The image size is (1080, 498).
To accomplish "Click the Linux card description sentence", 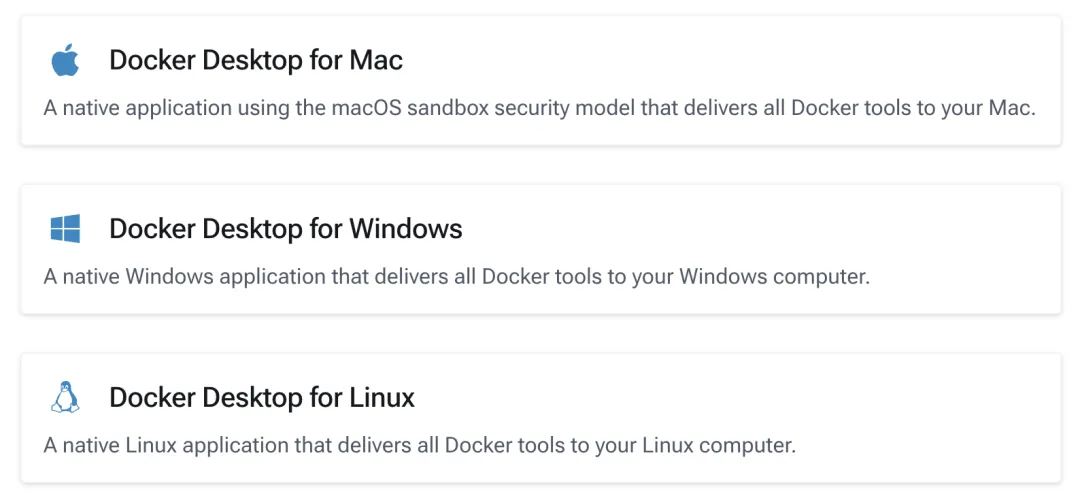I will point(420,445).
